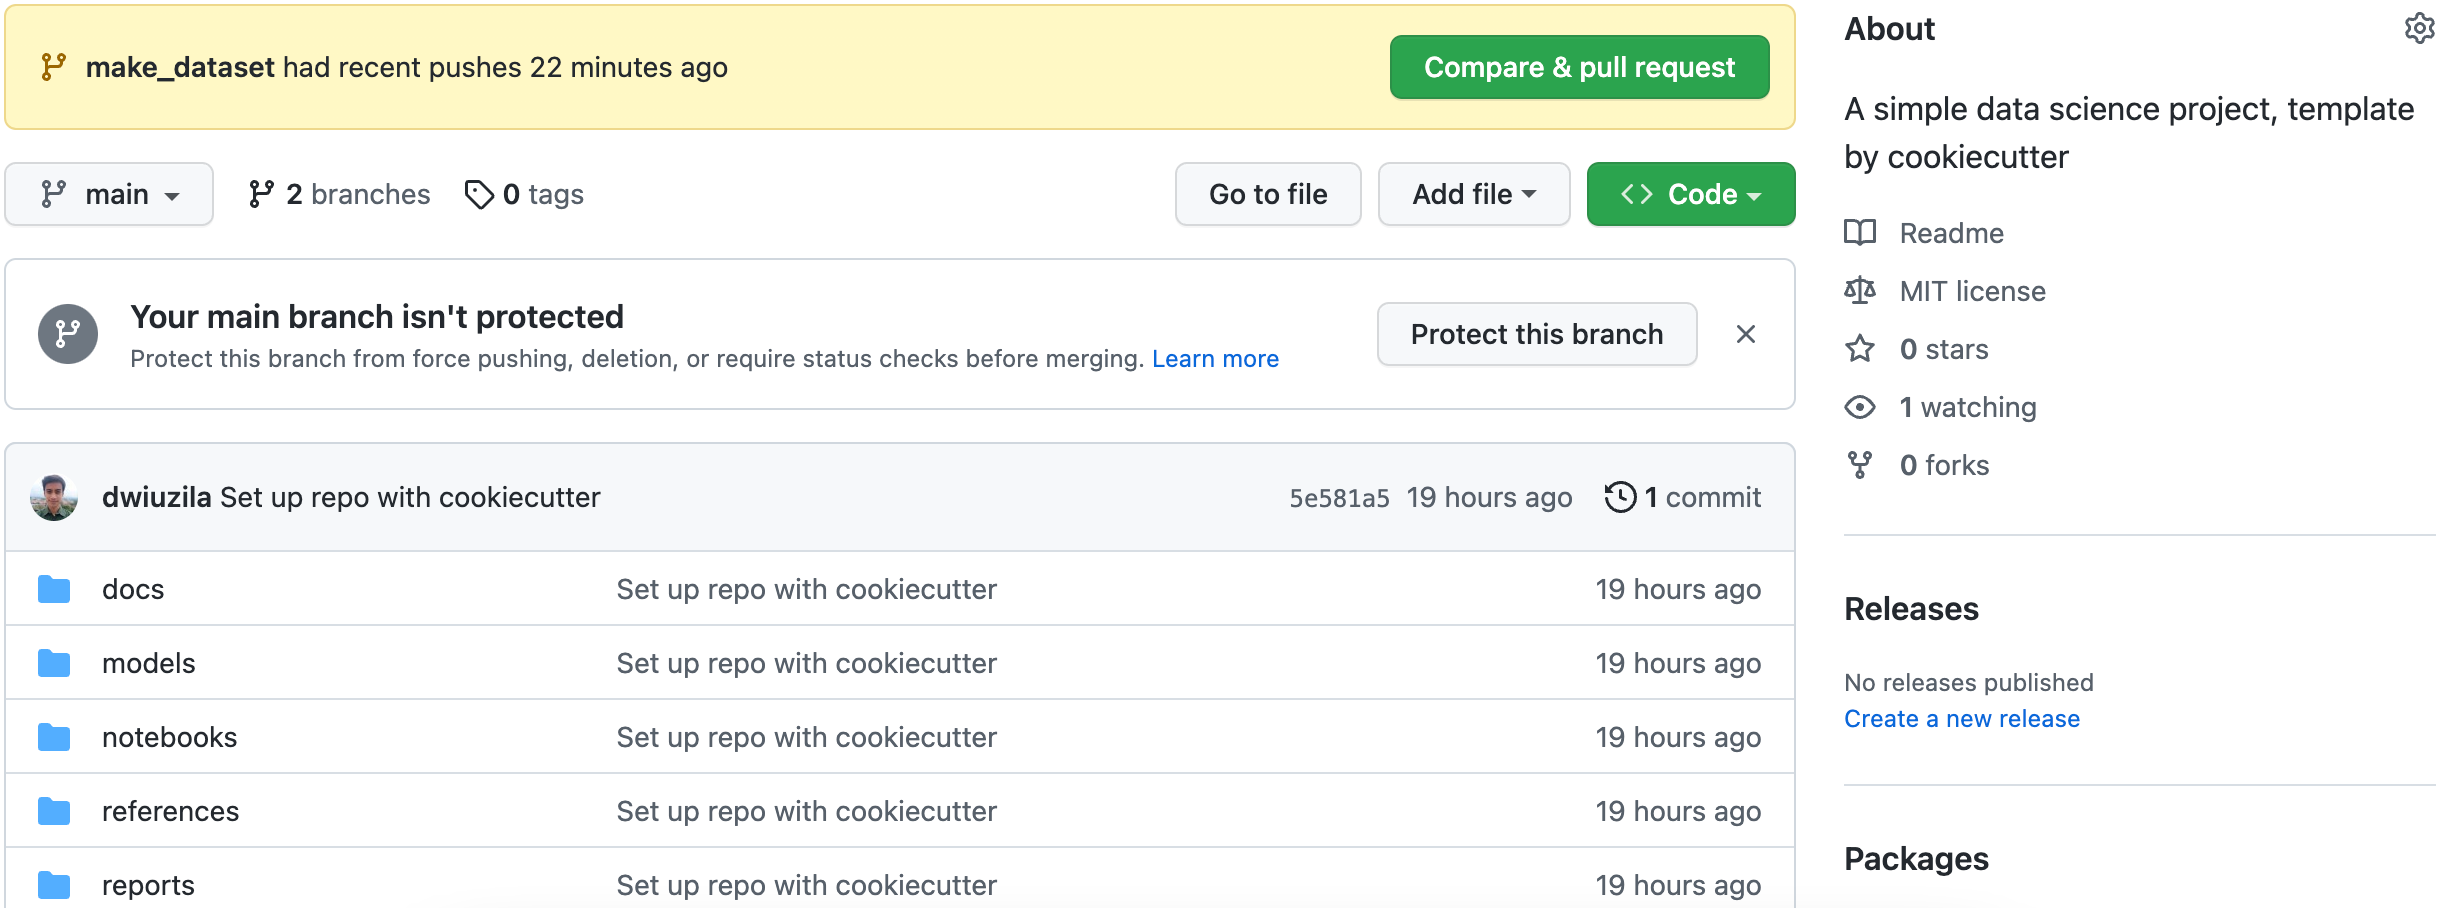Screen dimensions: 2442x908
Task: Click the Protect this branch button
Action: click(1536, 334)
